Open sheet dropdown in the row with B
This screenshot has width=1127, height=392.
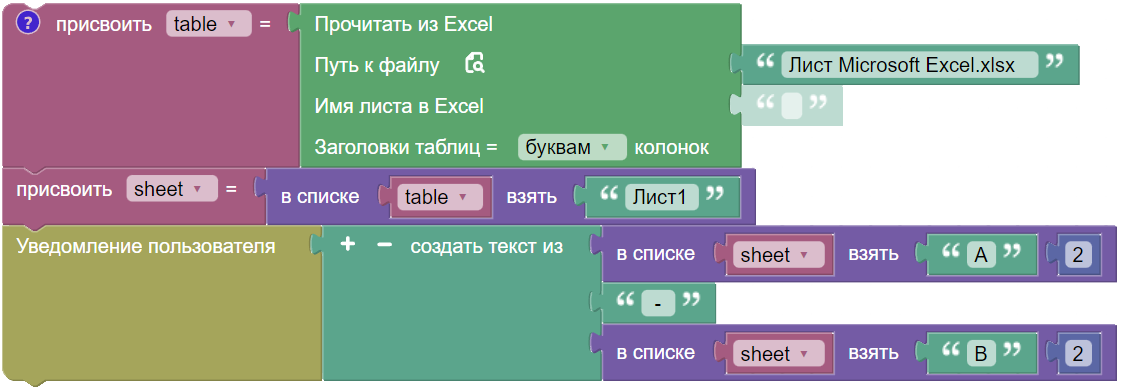click(779, 353)
